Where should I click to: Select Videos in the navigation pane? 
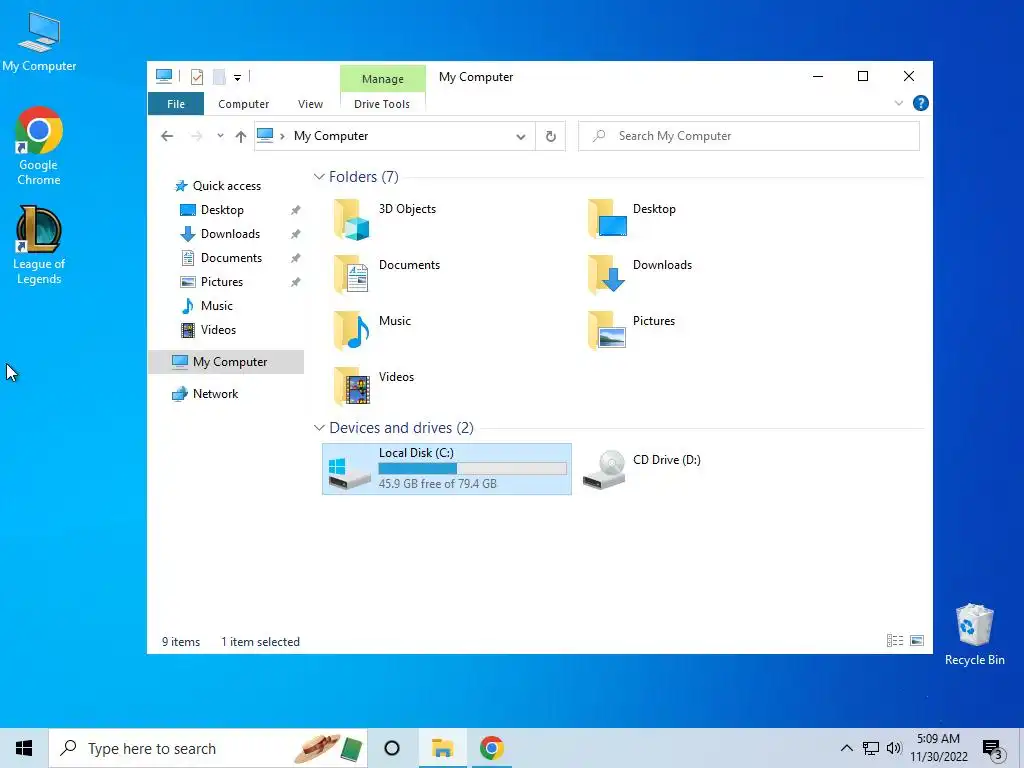coord(218,330)
